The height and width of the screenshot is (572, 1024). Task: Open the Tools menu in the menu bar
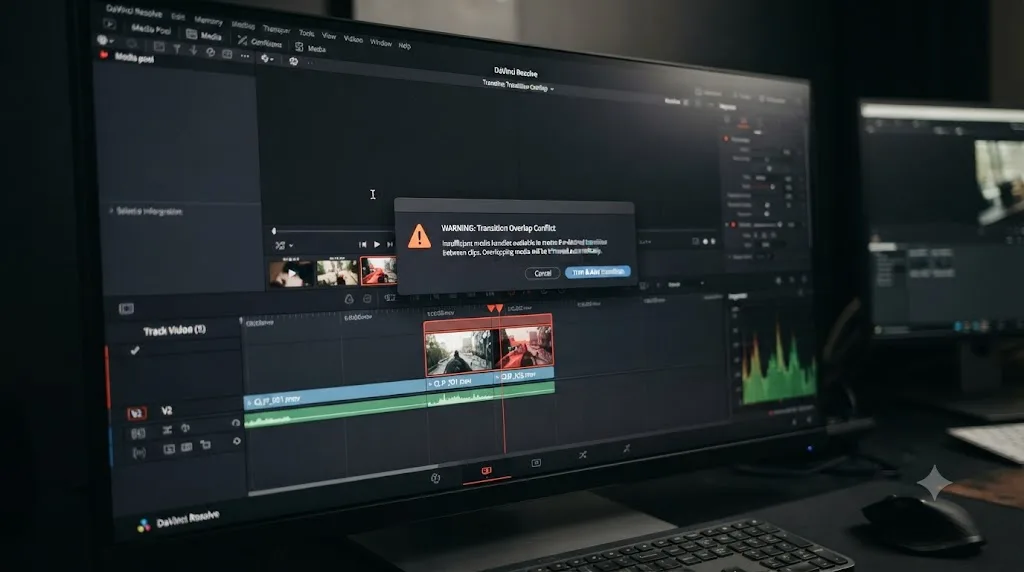306,33
